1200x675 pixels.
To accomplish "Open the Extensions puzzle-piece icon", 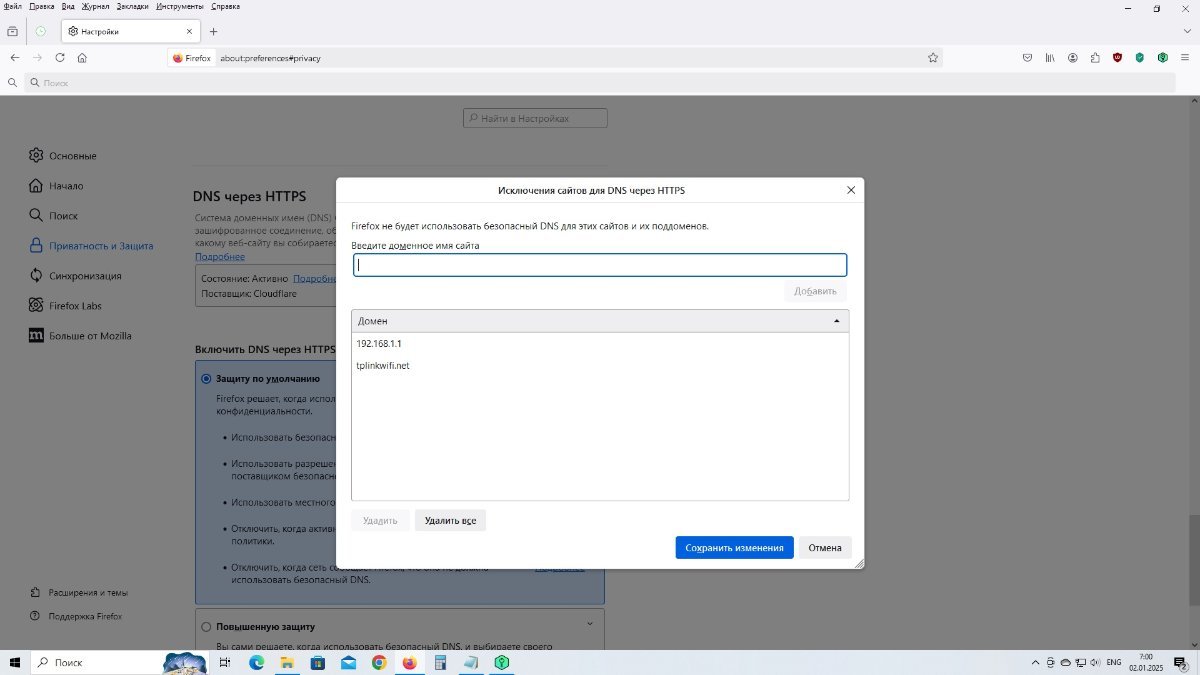I will click(x=1095, y=58).
